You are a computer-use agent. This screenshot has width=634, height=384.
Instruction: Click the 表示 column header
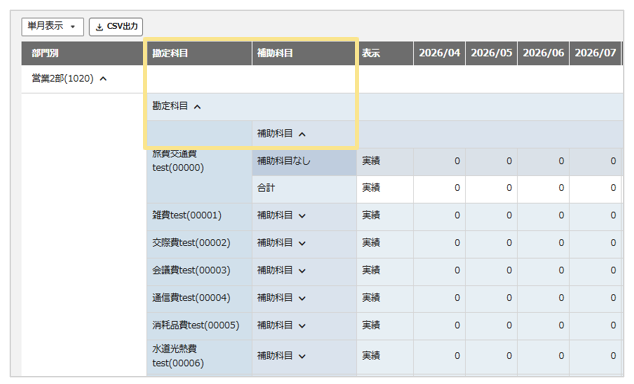pos(385,53)
